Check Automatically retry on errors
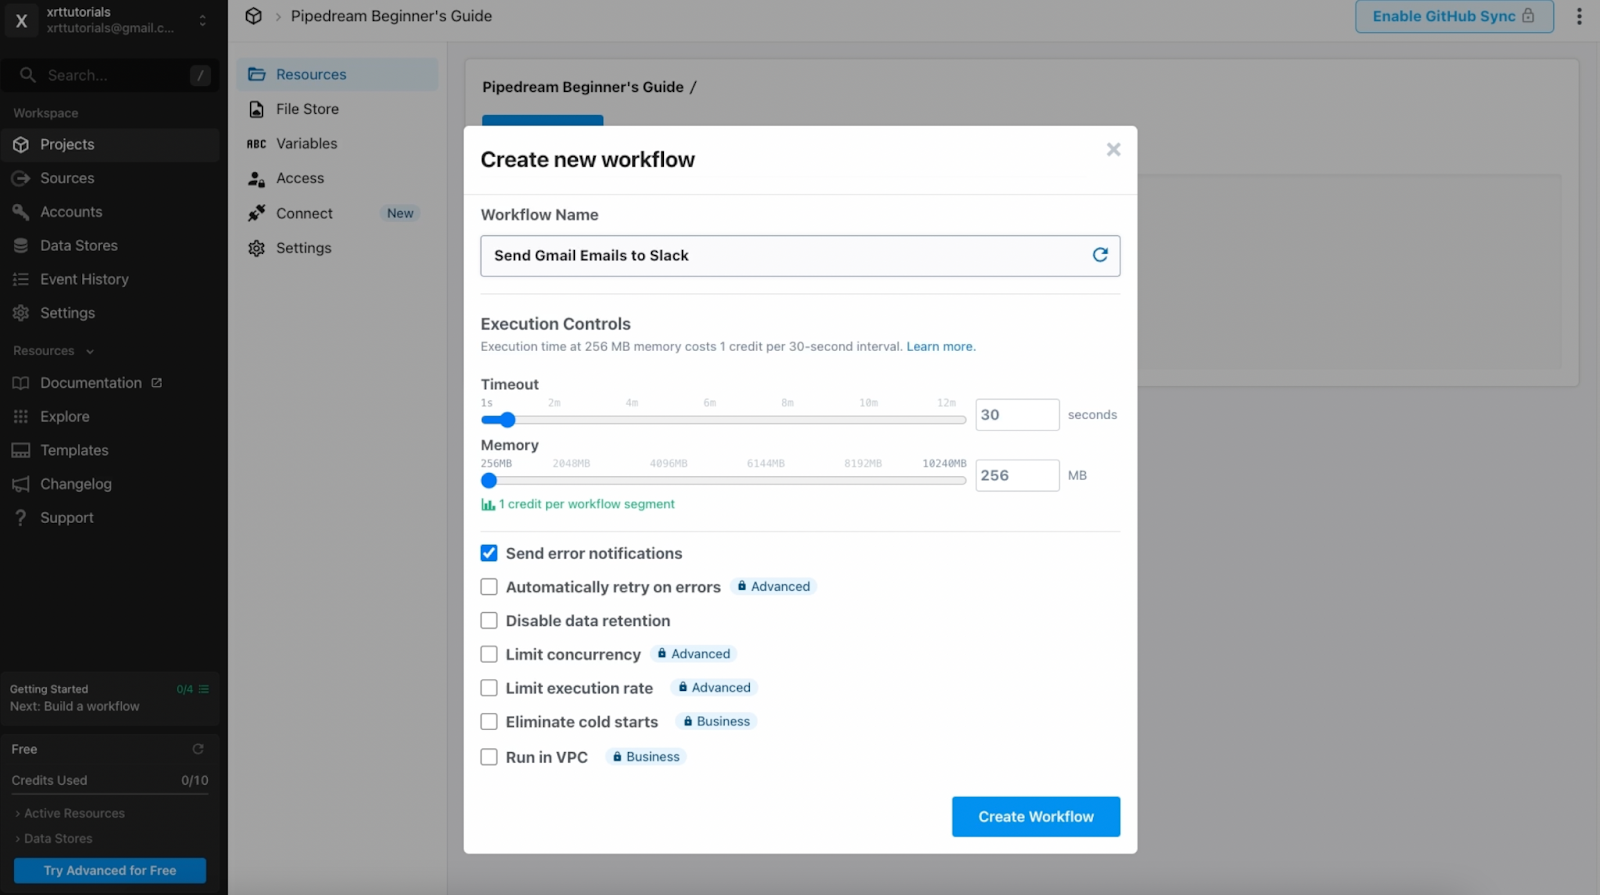This screenshot has height=895, width=1600. coord(489,587)
